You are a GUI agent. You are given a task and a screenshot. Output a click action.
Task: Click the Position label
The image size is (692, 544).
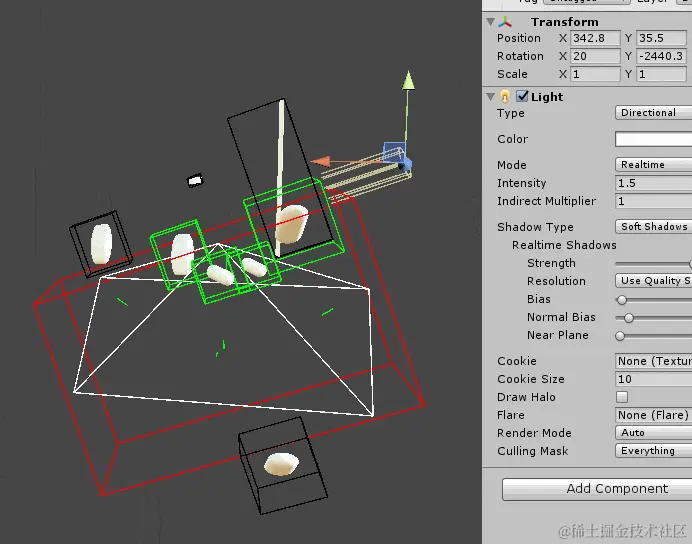519,38
